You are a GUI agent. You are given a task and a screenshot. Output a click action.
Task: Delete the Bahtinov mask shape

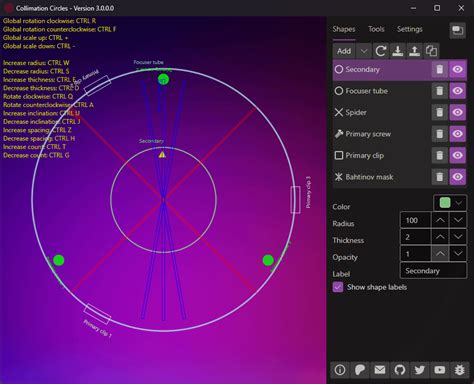440,177
